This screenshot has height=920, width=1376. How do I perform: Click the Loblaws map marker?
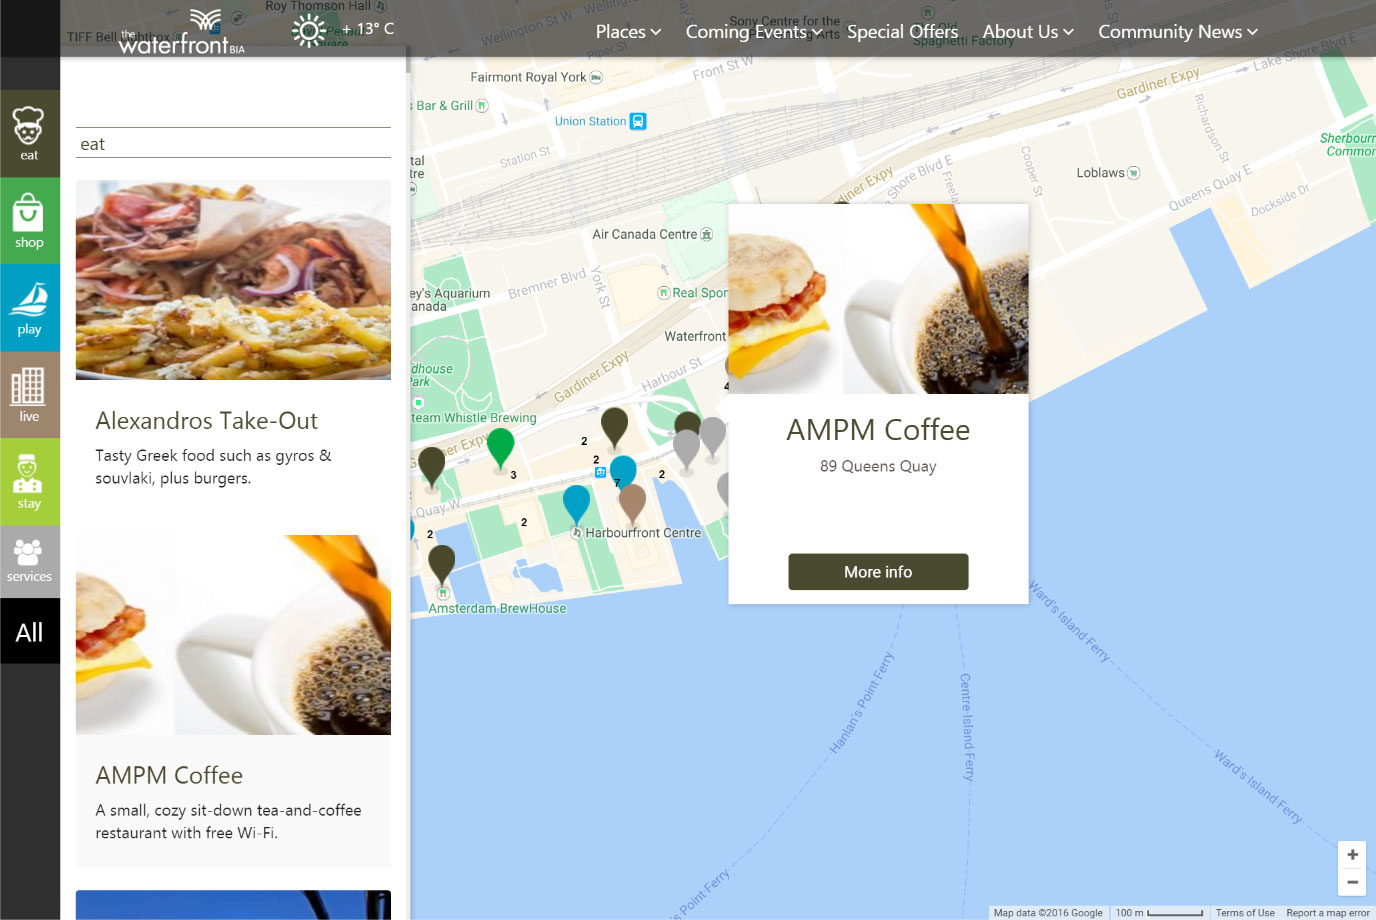[x=1134, y=173]
